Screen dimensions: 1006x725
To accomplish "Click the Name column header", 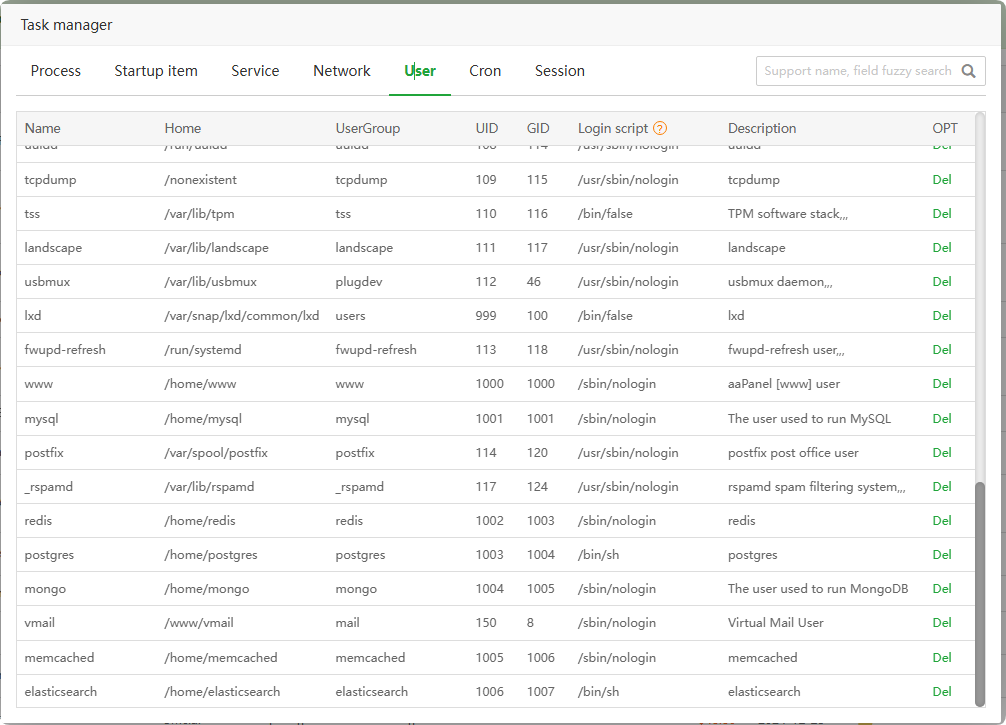I will (x=43, y=129).
